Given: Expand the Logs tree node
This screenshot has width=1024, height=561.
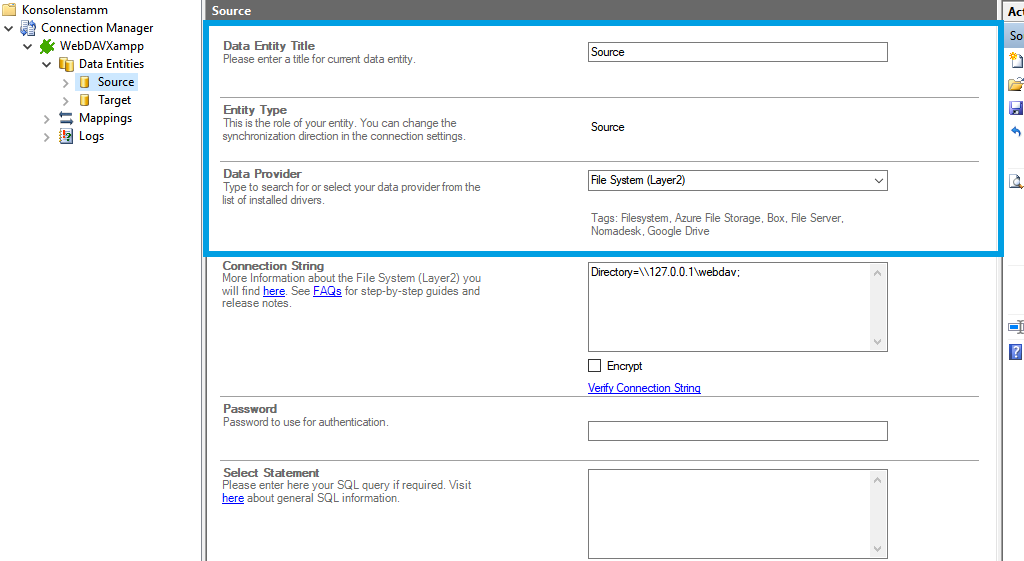Looking at the screenshot, I should 47,136.
